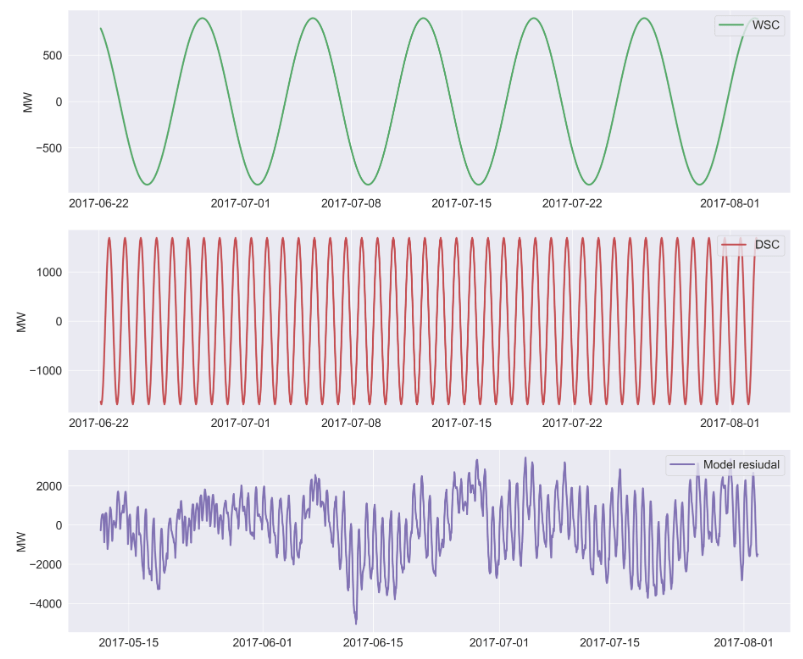Click 2017-06-22 tick label under WSC plot
Screen dimensions: 803x659
tap(99, 203)
